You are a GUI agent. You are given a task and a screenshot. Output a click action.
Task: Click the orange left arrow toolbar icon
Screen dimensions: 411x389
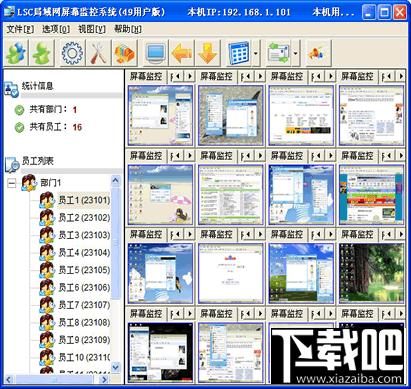pos(182,53)
